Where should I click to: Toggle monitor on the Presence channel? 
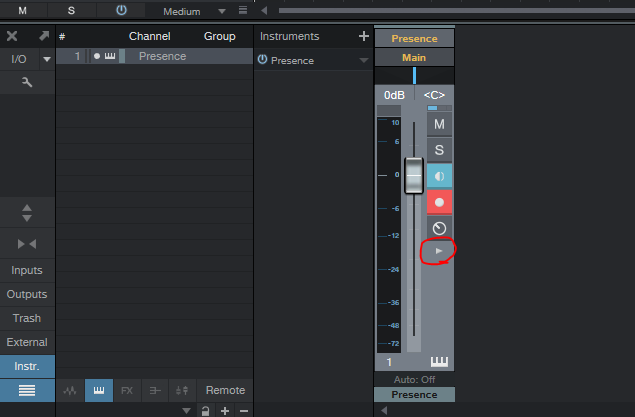tap(439, 176)
